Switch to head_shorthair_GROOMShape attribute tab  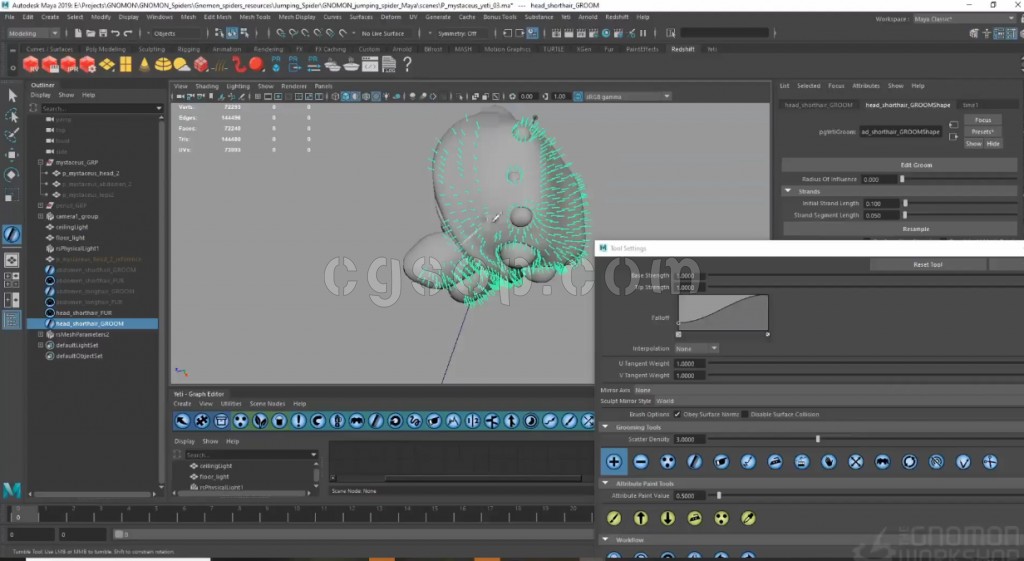tap(908, 104)
